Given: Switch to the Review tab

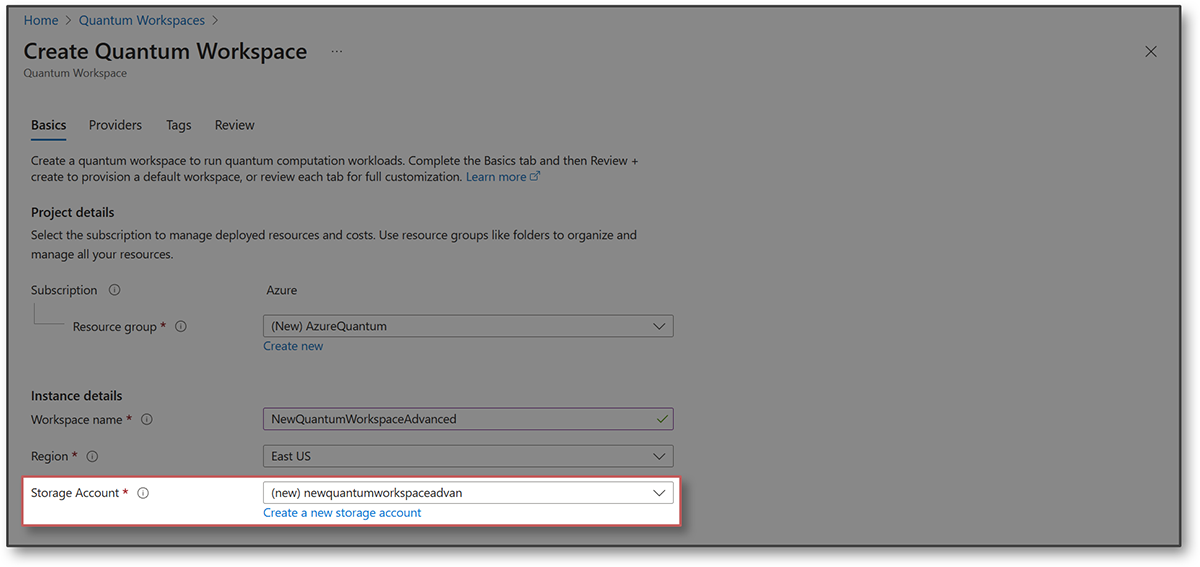Looking at the screenshot, I should tap(235, 125).
